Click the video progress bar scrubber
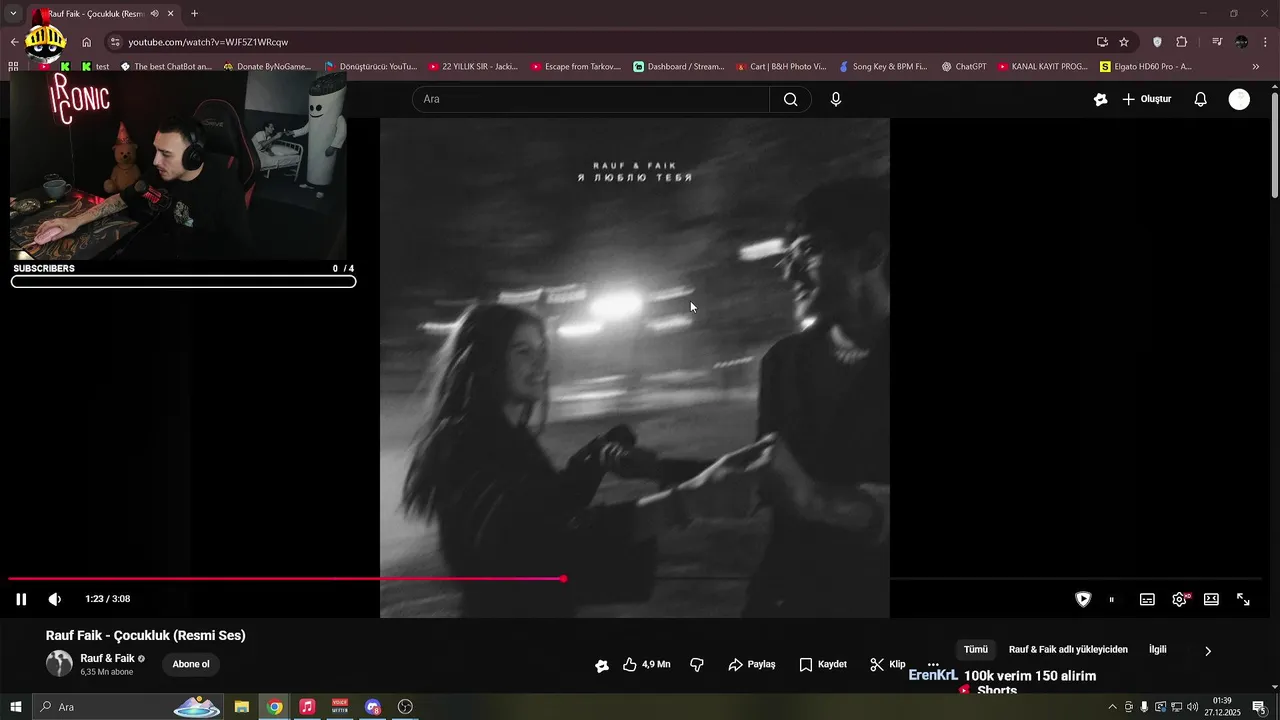Screen dimensions: 1280x720 (x=564, y=579)
